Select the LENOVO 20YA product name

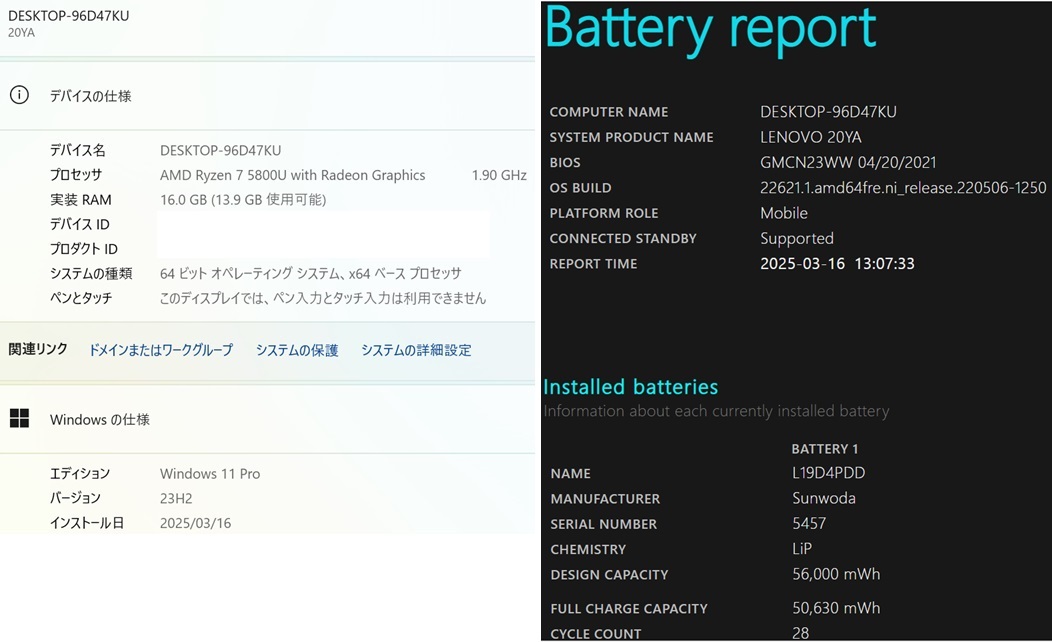[810, 137]
